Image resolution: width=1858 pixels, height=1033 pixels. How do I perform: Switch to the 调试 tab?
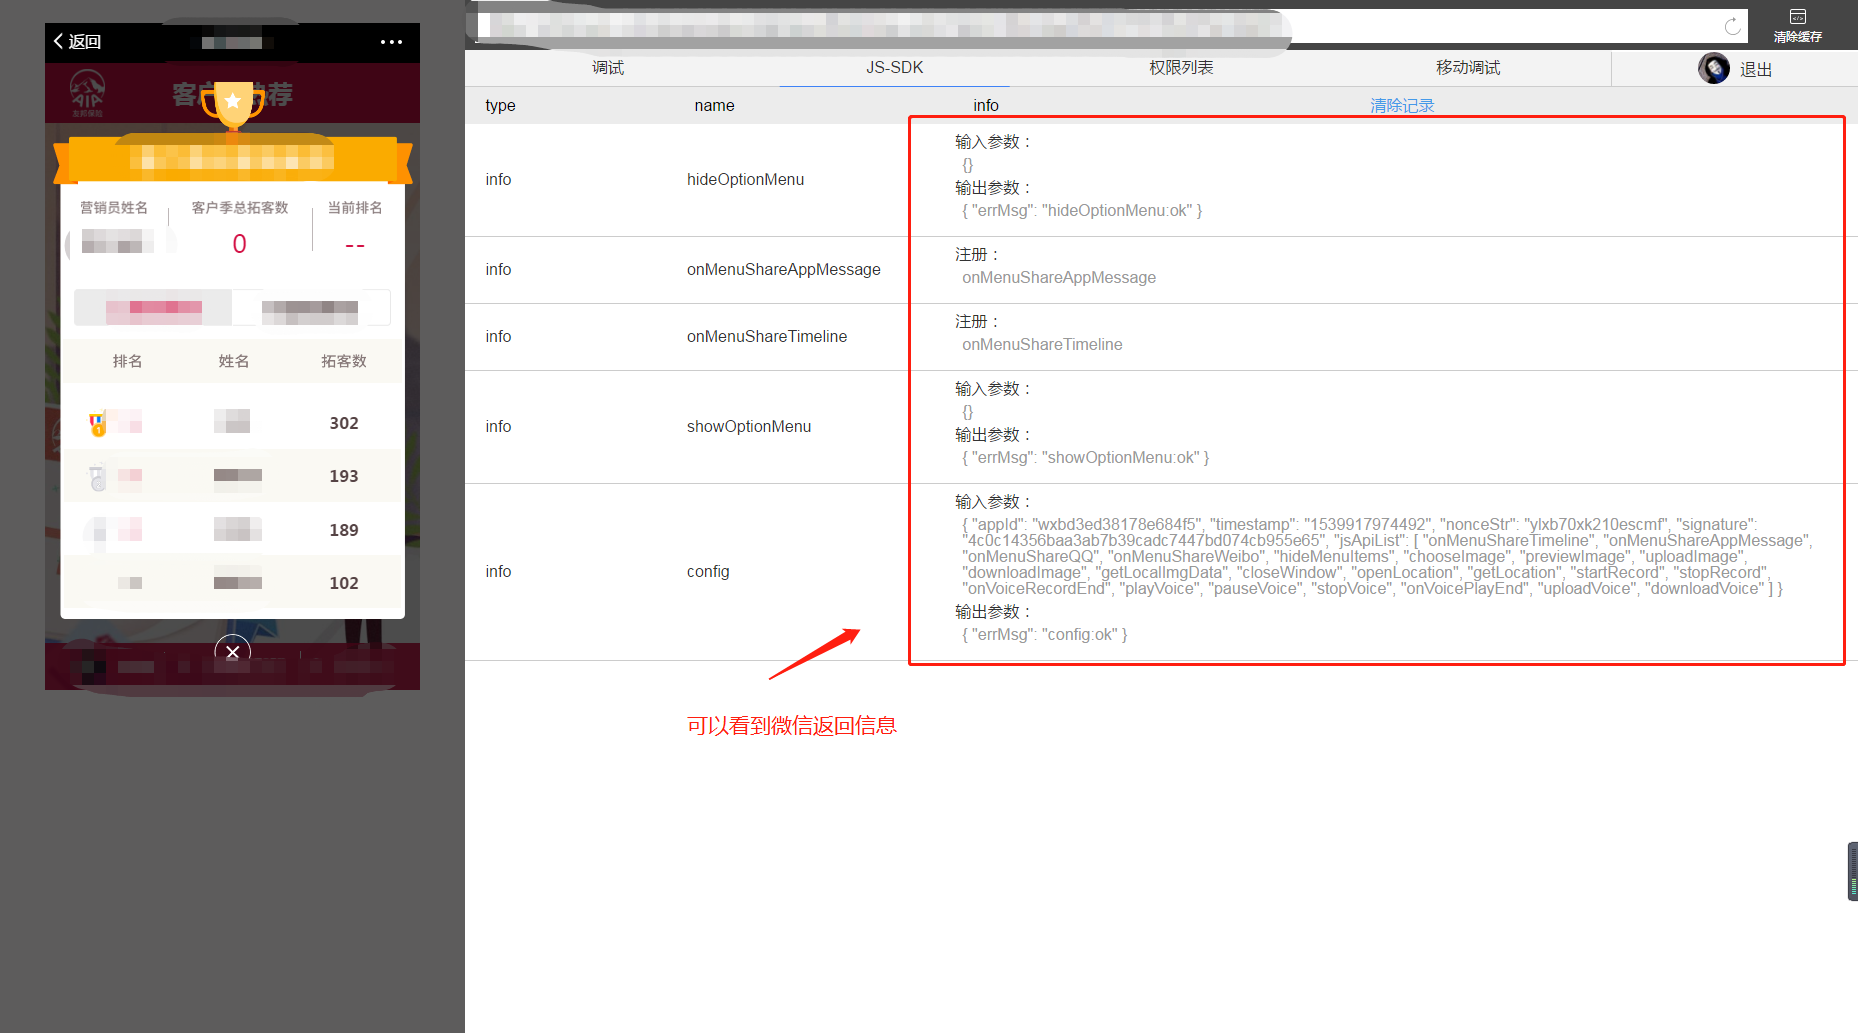tap(607, 67)
